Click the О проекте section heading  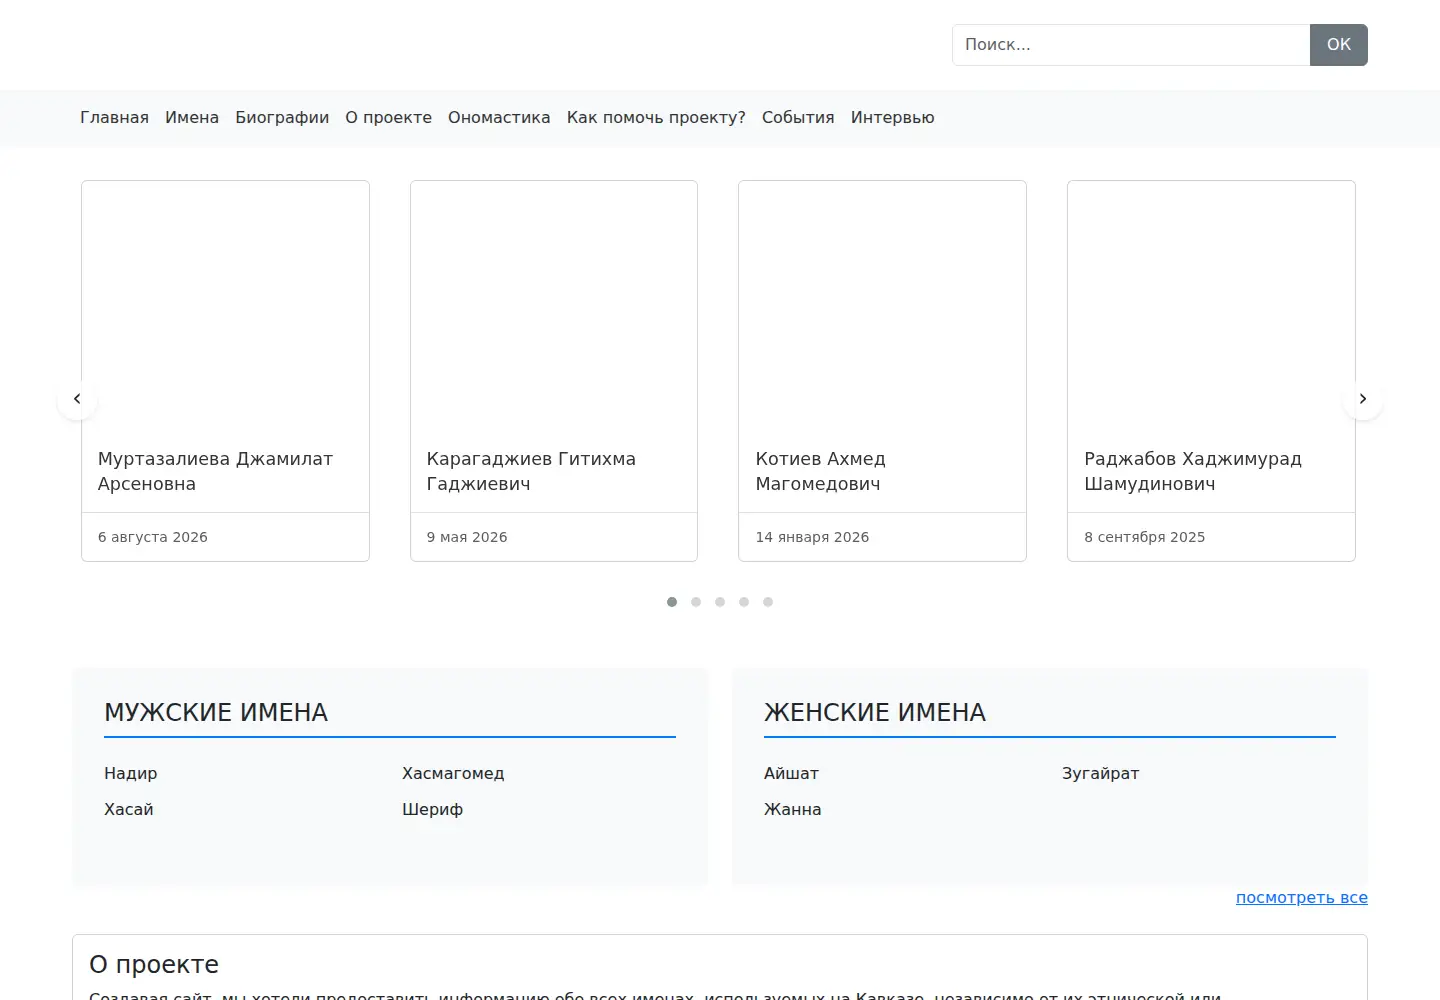154,964
